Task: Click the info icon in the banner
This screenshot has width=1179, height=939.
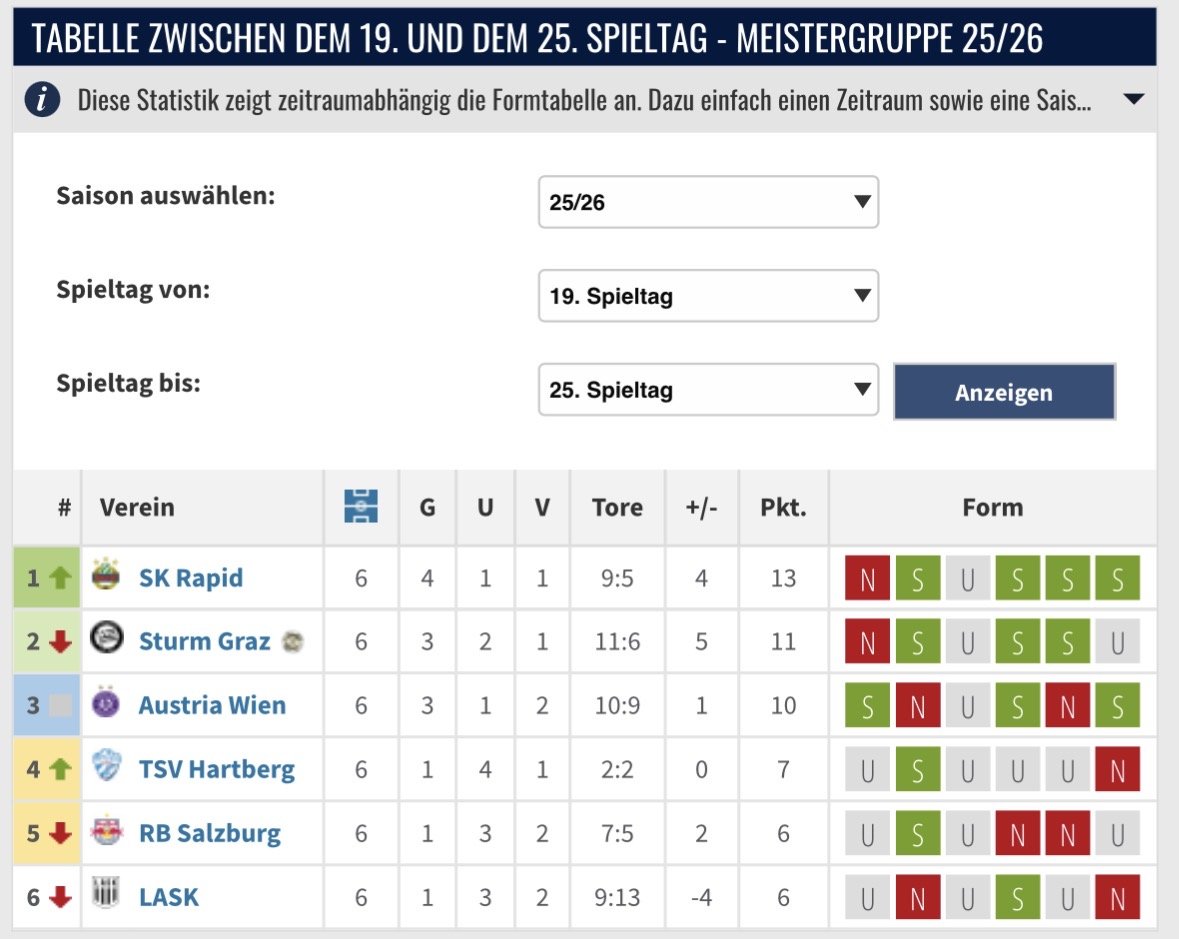Action: coord(43,100)
